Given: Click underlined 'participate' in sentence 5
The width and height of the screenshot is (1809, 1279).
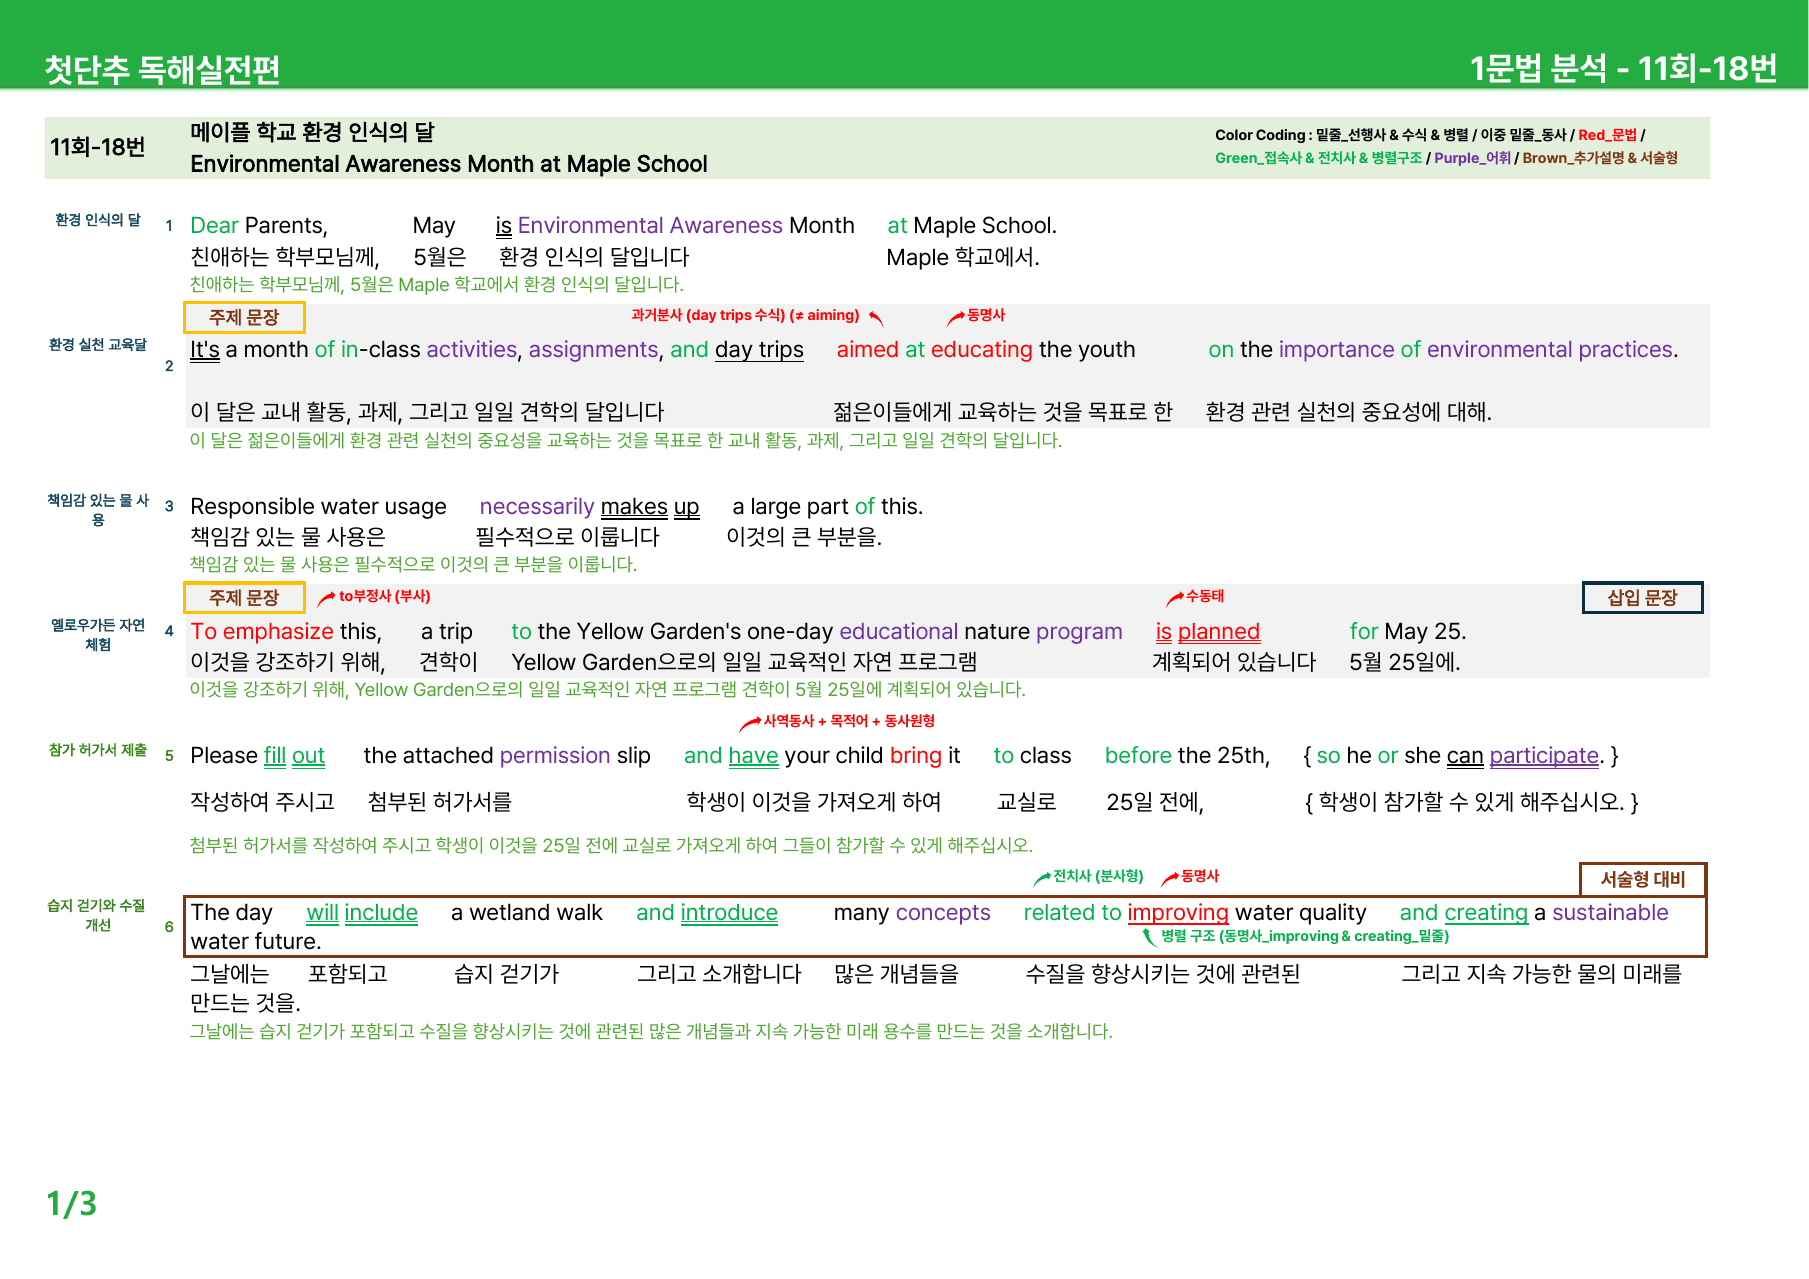Looking at the screenshot, I should click(1544, 756).
